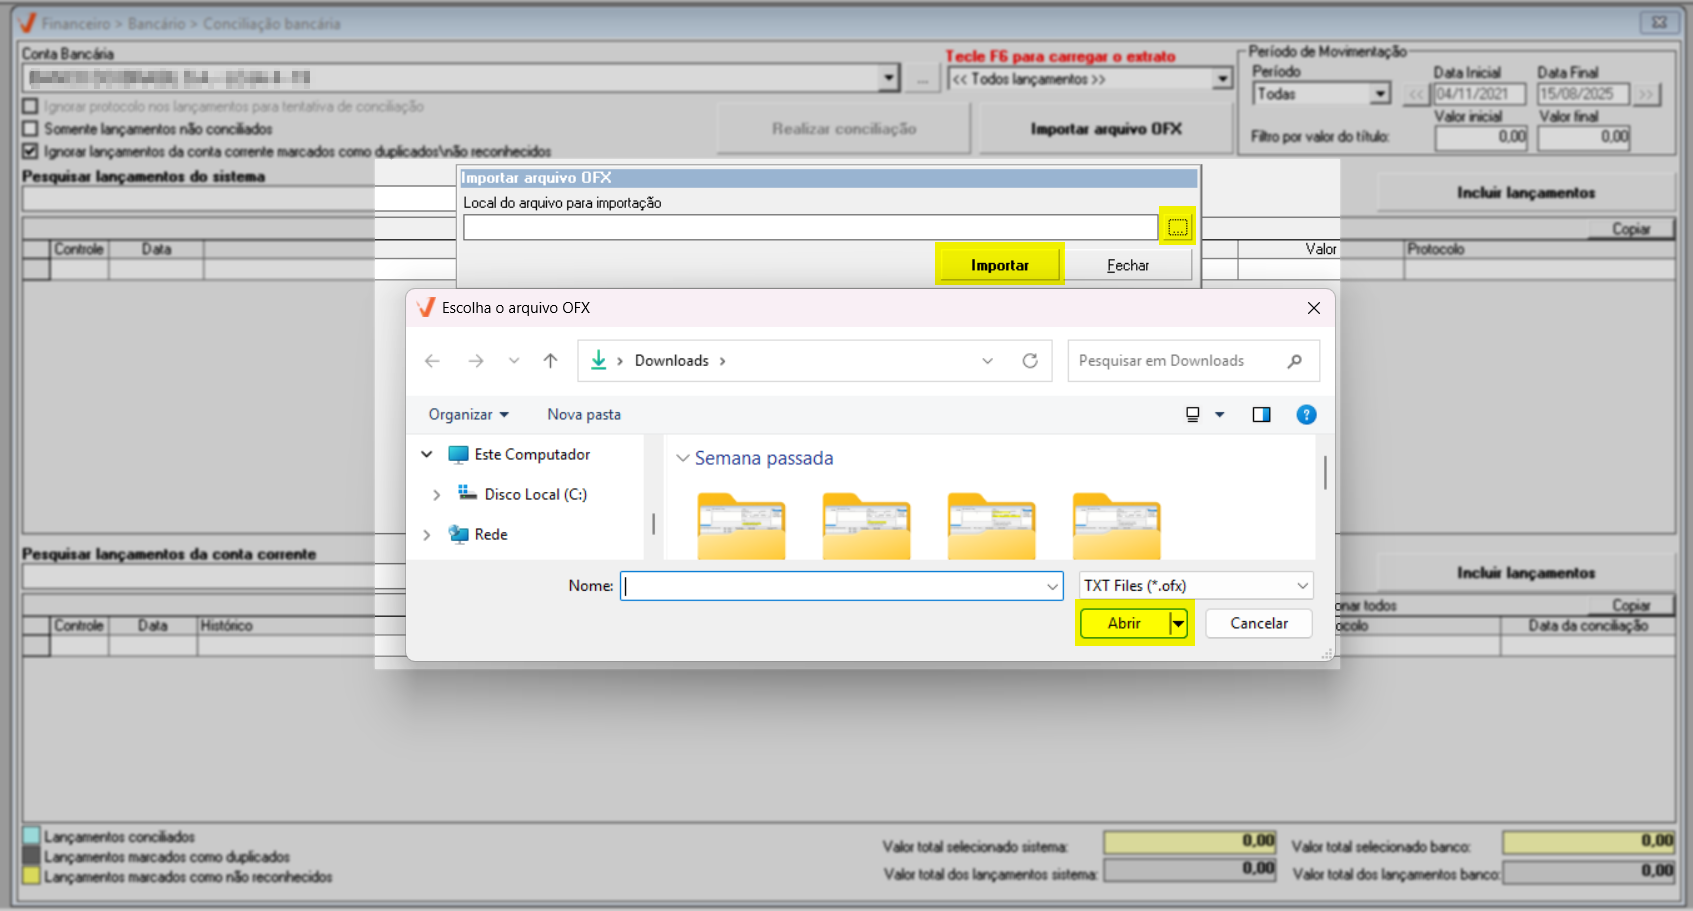
Task: Refresh the Downloads folder view
Action: tap(1029, 361)
